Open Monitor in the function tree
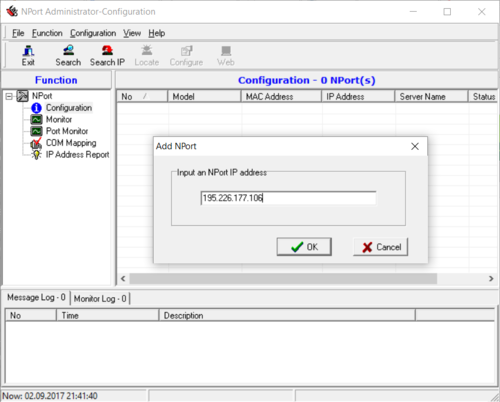 click(x=59, y=119)
